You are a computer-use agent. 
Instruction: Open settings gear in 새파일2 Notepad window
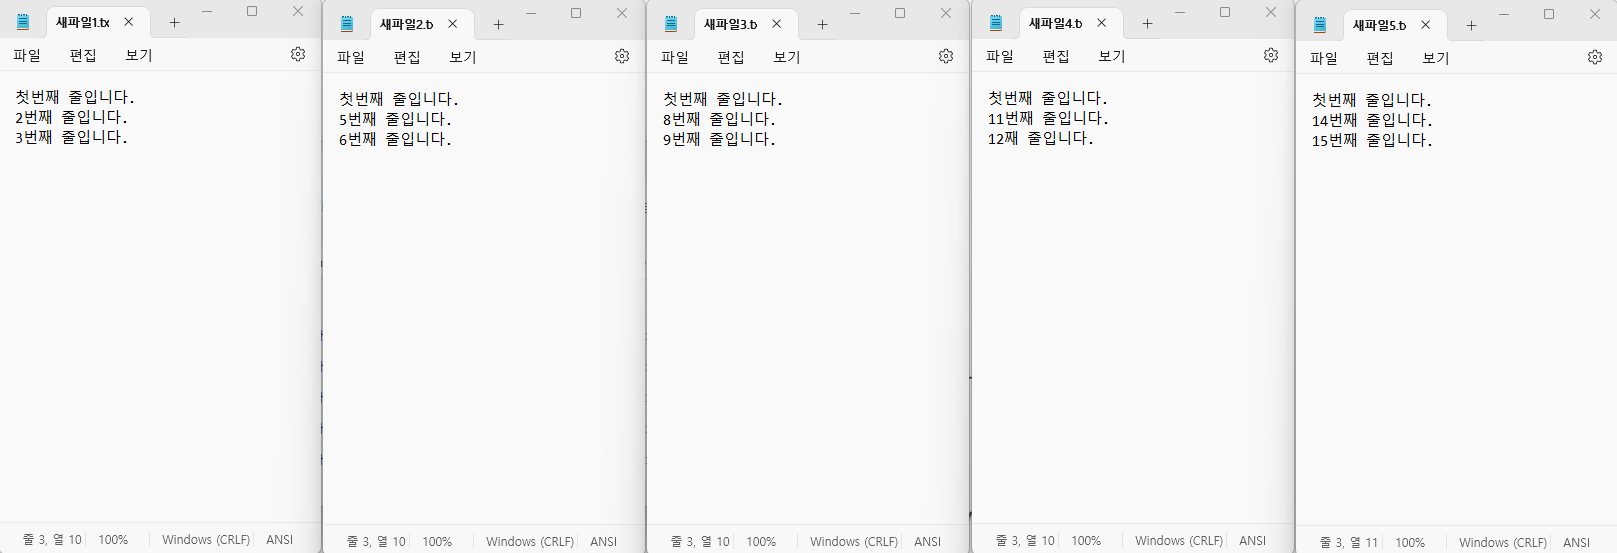click(622, 56)
